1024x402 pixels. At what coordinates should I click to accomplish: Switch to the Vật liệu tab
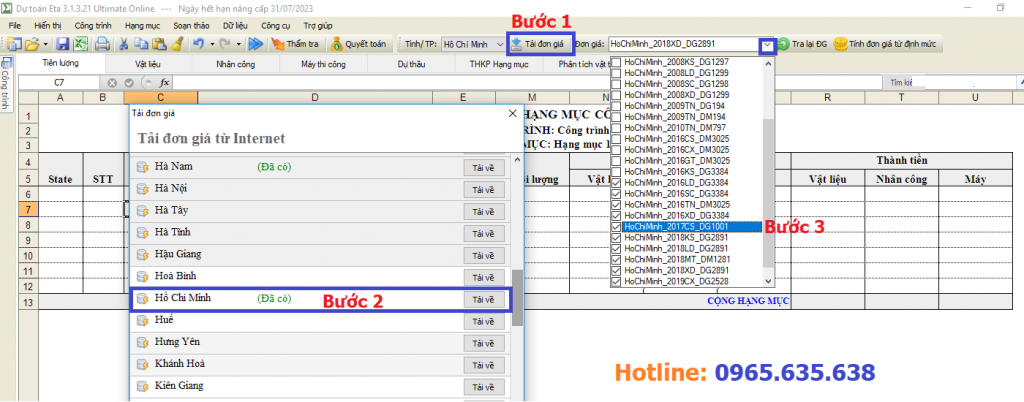pos(147,63)
